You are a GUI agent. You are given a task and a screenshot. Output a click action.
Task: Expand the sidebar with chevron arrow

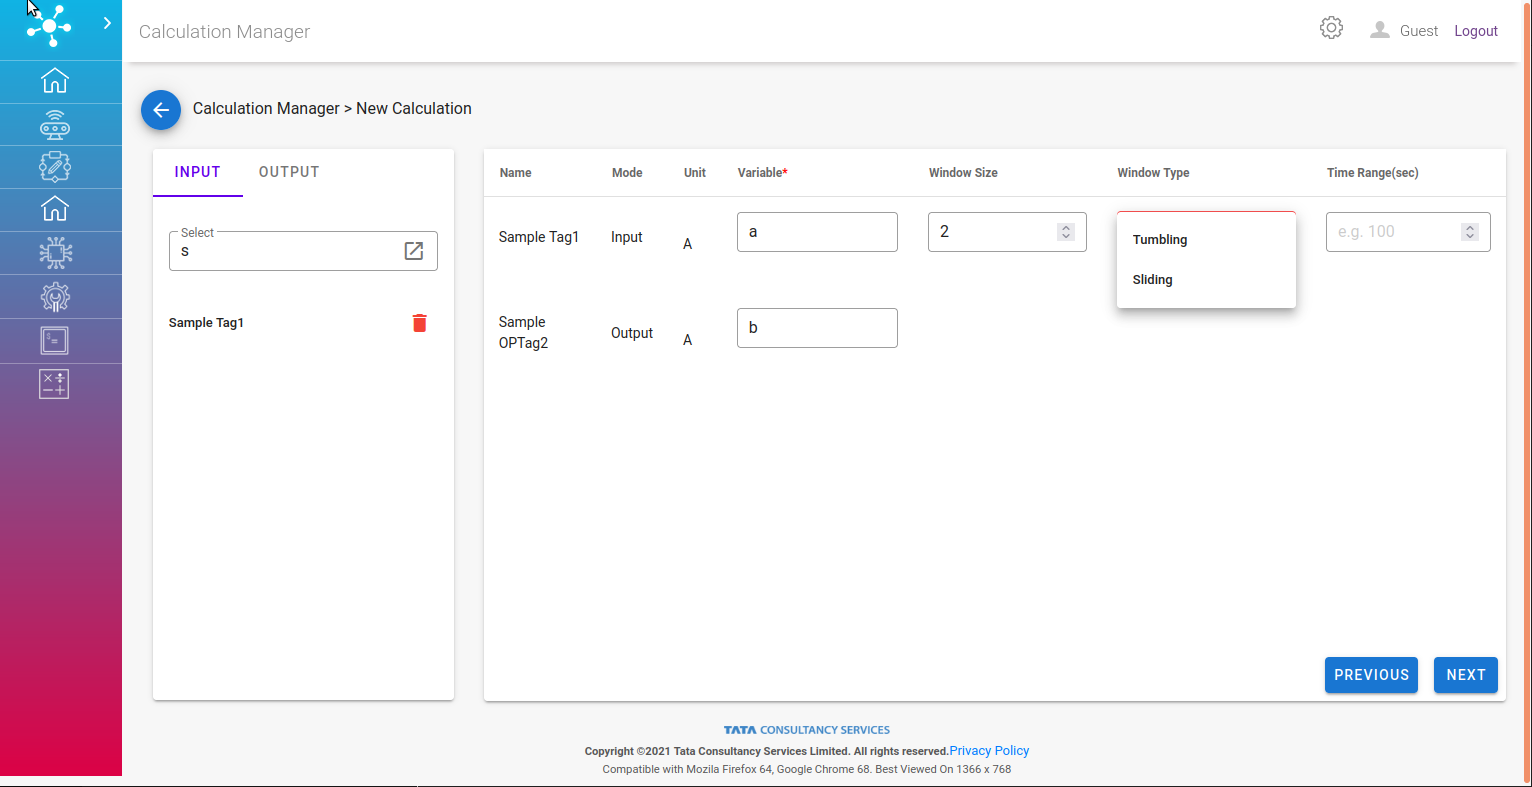tap(107, 23)
